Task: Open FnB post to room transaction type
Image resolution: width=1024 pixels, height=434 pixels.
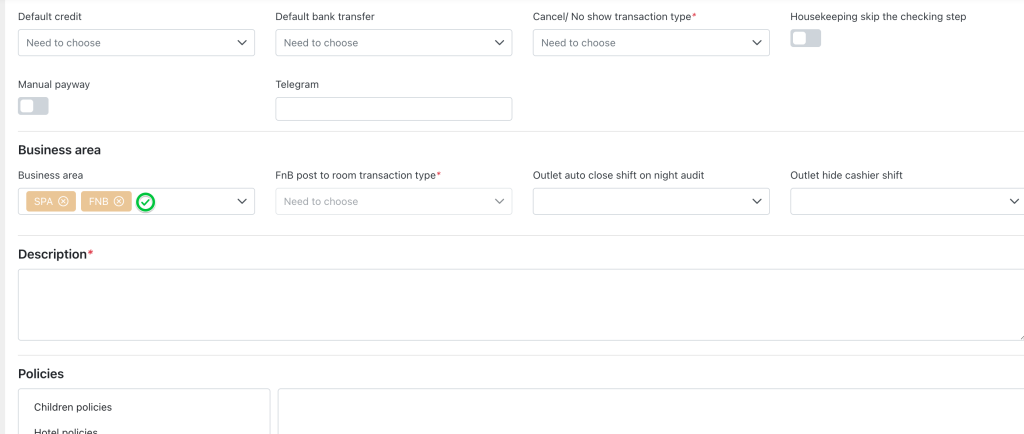Action: [393, 202]
